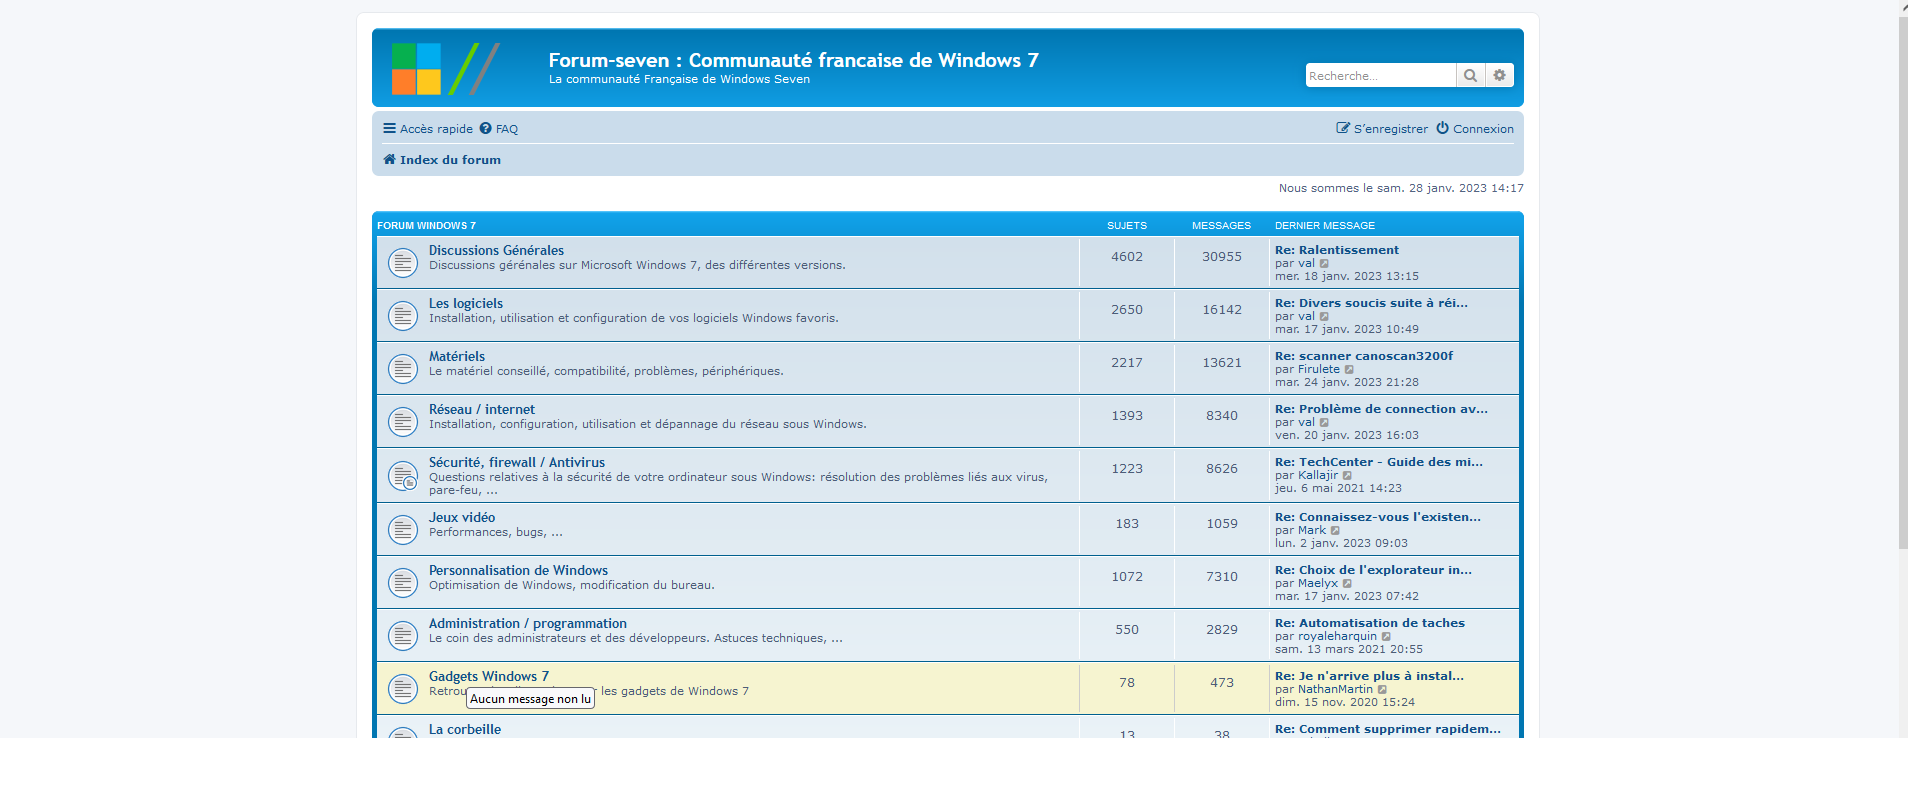The image size is (1908, 804).
Task: View latest post icon in Discussions Générales row
Action: [x=1324, y=264]
